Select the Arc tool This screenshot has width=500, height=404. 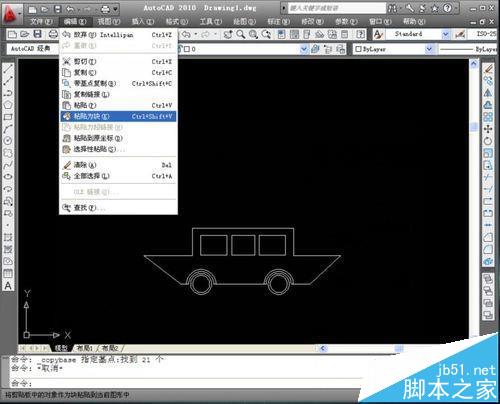point(8,129)
